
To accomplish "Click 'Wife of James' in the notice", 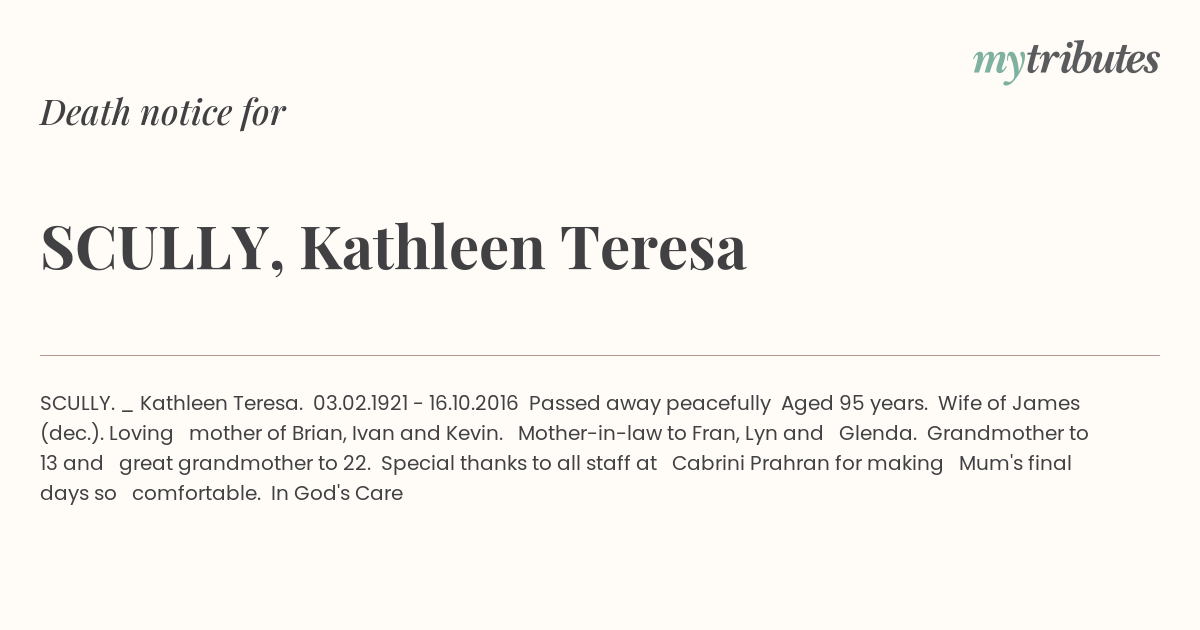I will [x=1010, y=403].
